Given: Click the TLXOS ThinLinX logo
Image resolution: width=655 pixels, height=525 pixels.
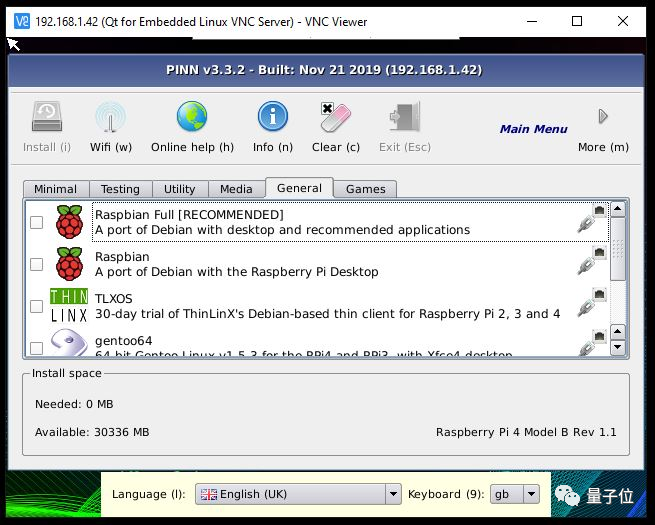Looking at the screenshot, I should (x=69, y=305).
